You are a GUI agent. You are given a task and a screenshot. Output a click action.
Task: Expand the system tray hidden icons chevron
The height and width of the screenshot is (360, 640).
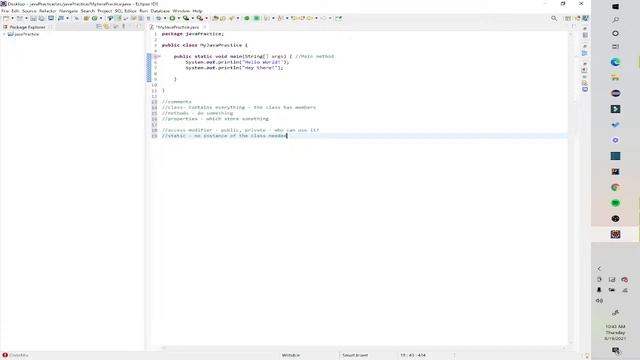[x=599, y=269]
